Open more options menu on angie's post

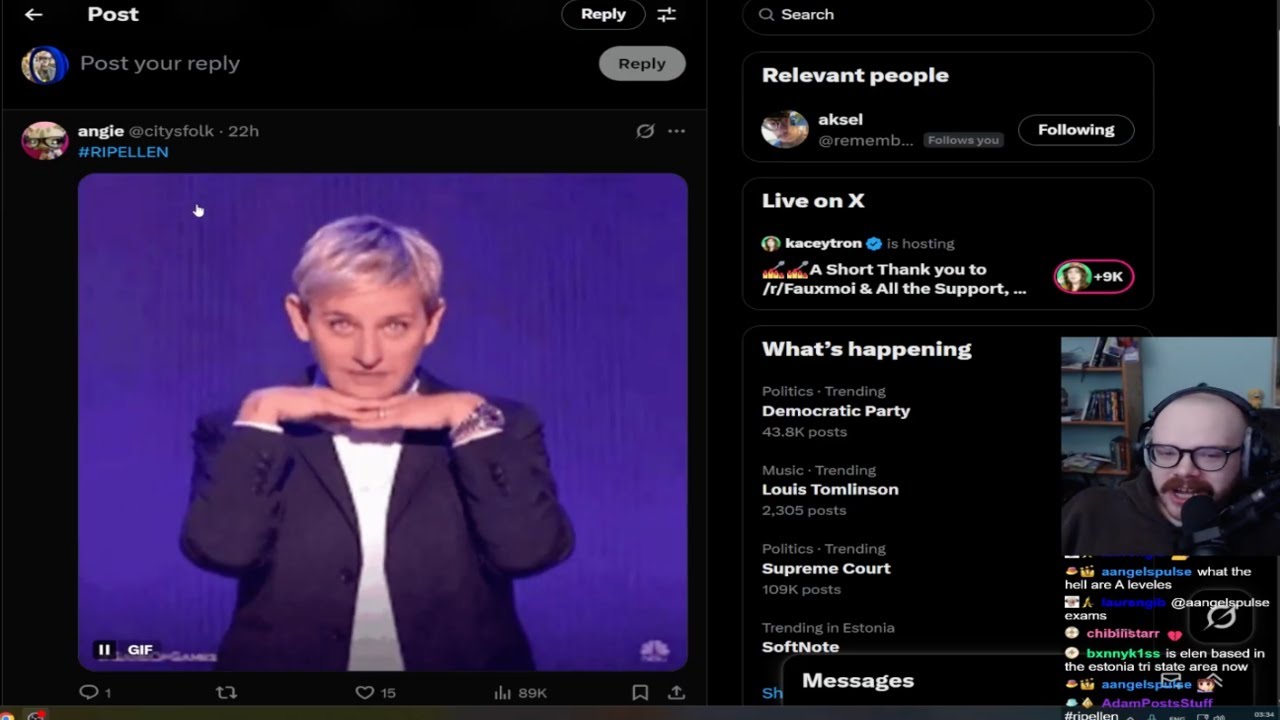point(676,131)
